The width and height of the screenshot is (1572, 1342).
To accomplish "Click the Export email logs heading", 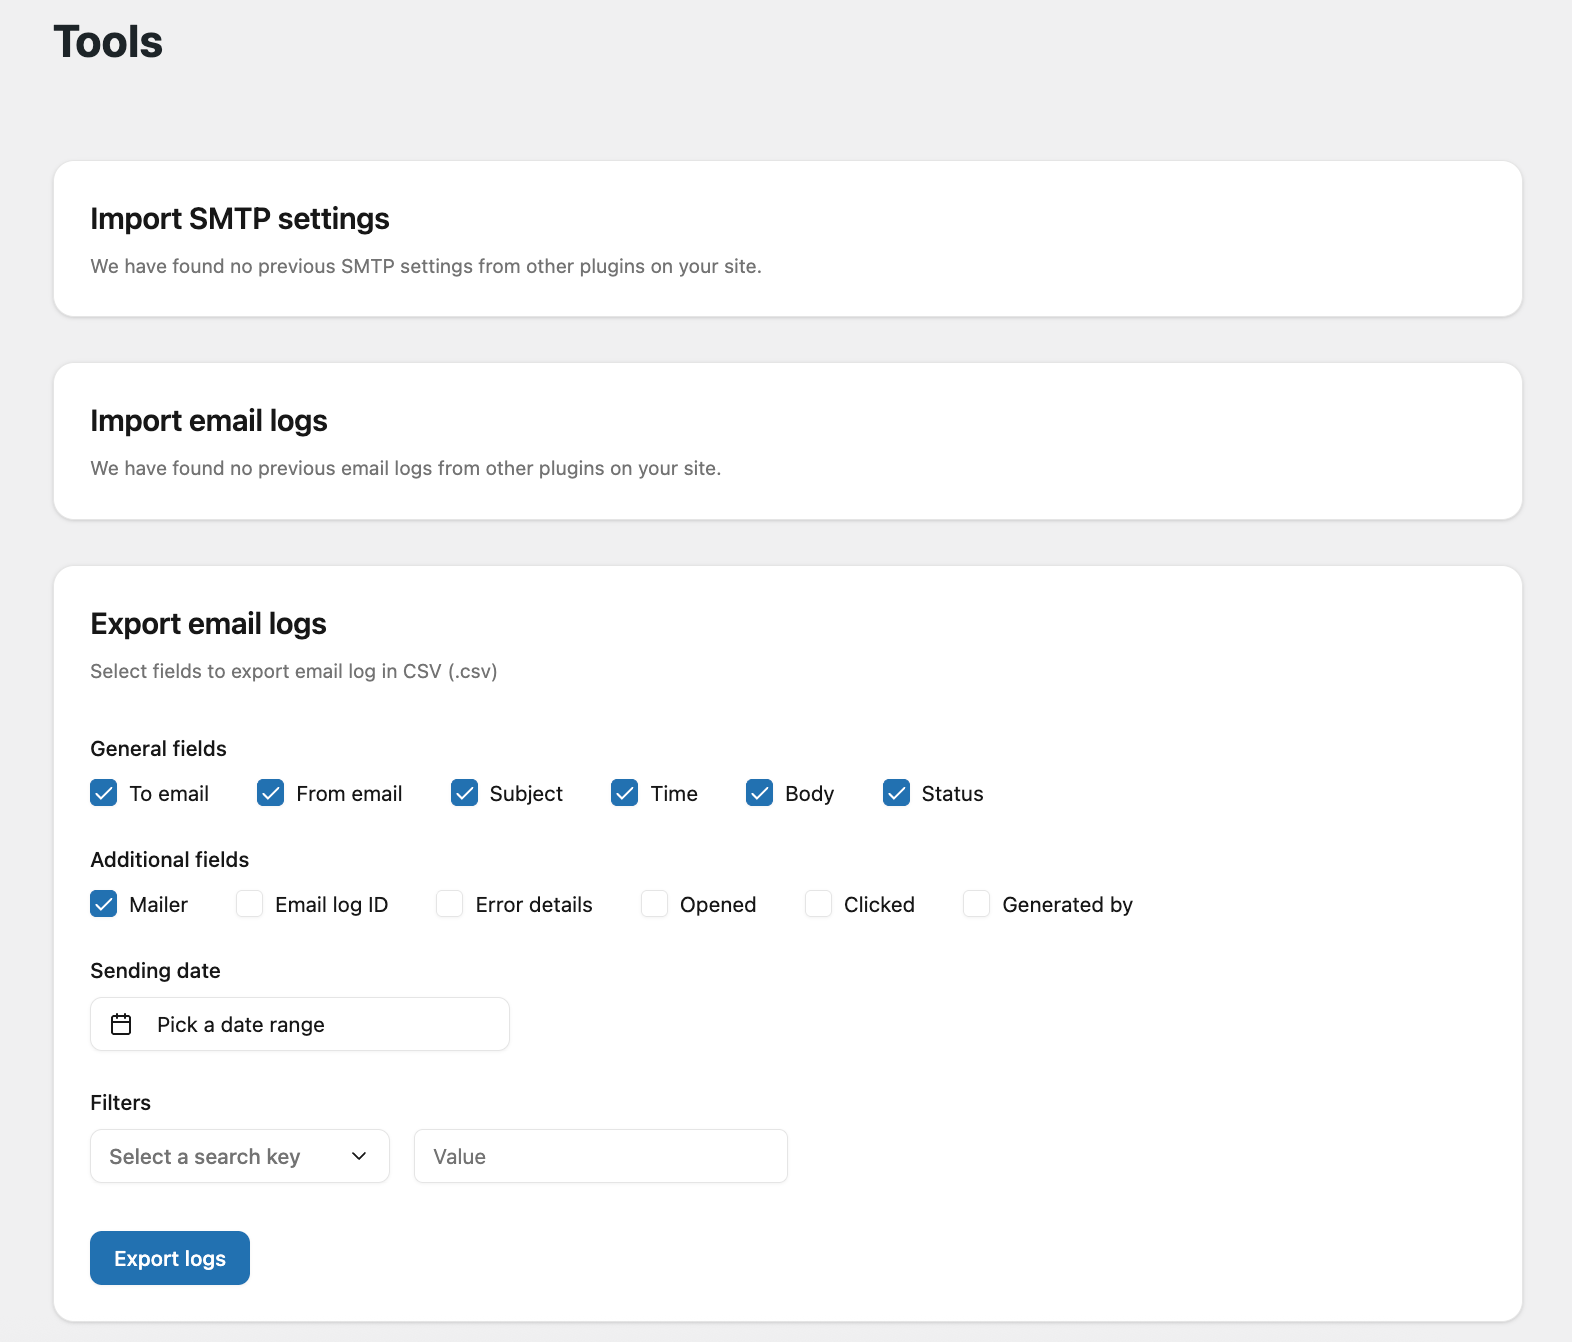I will [208, 624].
